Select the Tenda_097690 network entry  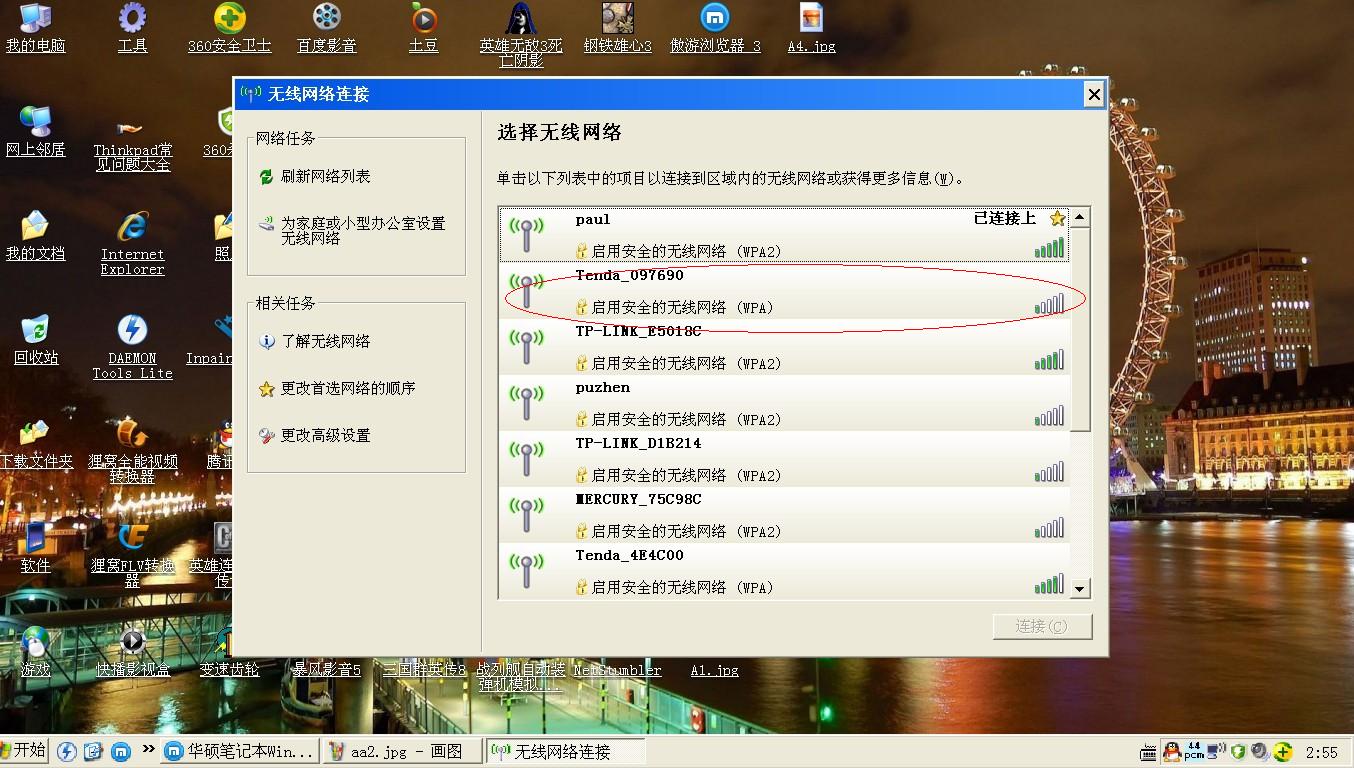pos(785,291)
